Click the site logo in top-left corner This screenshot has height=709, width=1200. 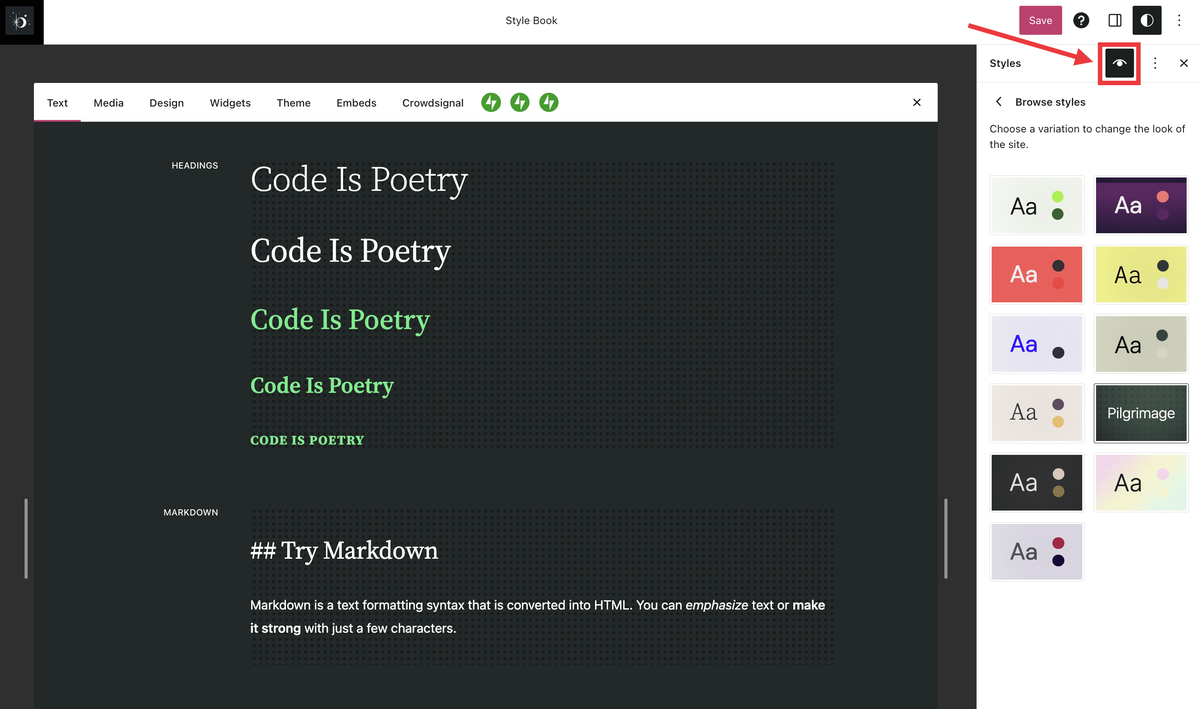(x=21, y=21)
